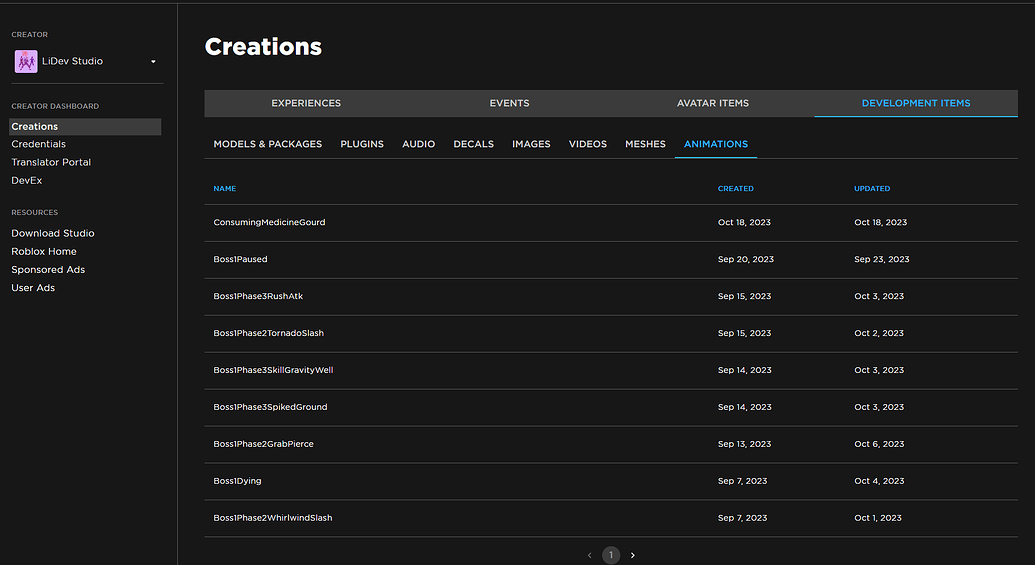Click the Sep 23, 2023 updated date
The image size is (1035, 565).
point(882,259)
